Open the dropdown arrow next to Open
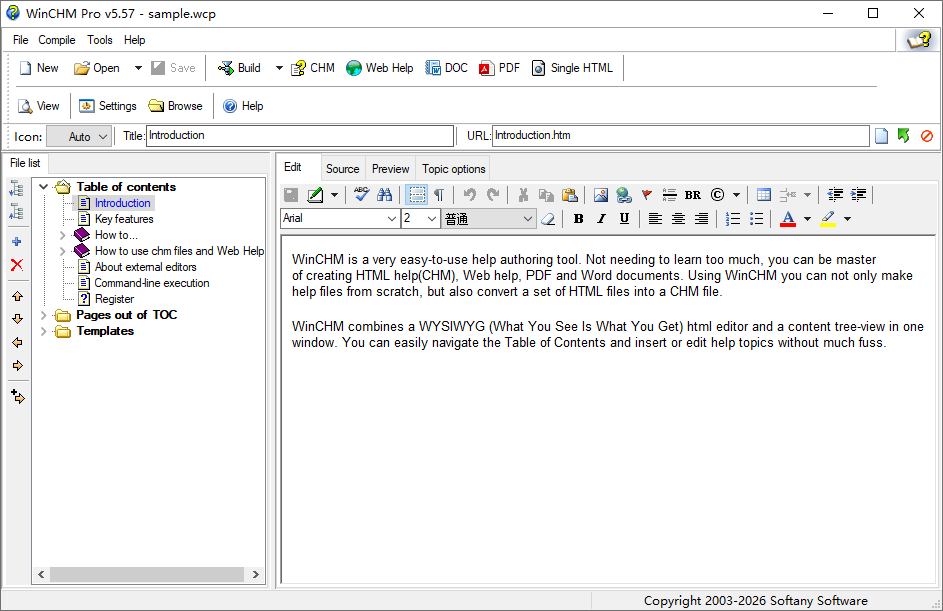Screen dimensions: 943x611 pyautogui.click(x=138, y=68)
